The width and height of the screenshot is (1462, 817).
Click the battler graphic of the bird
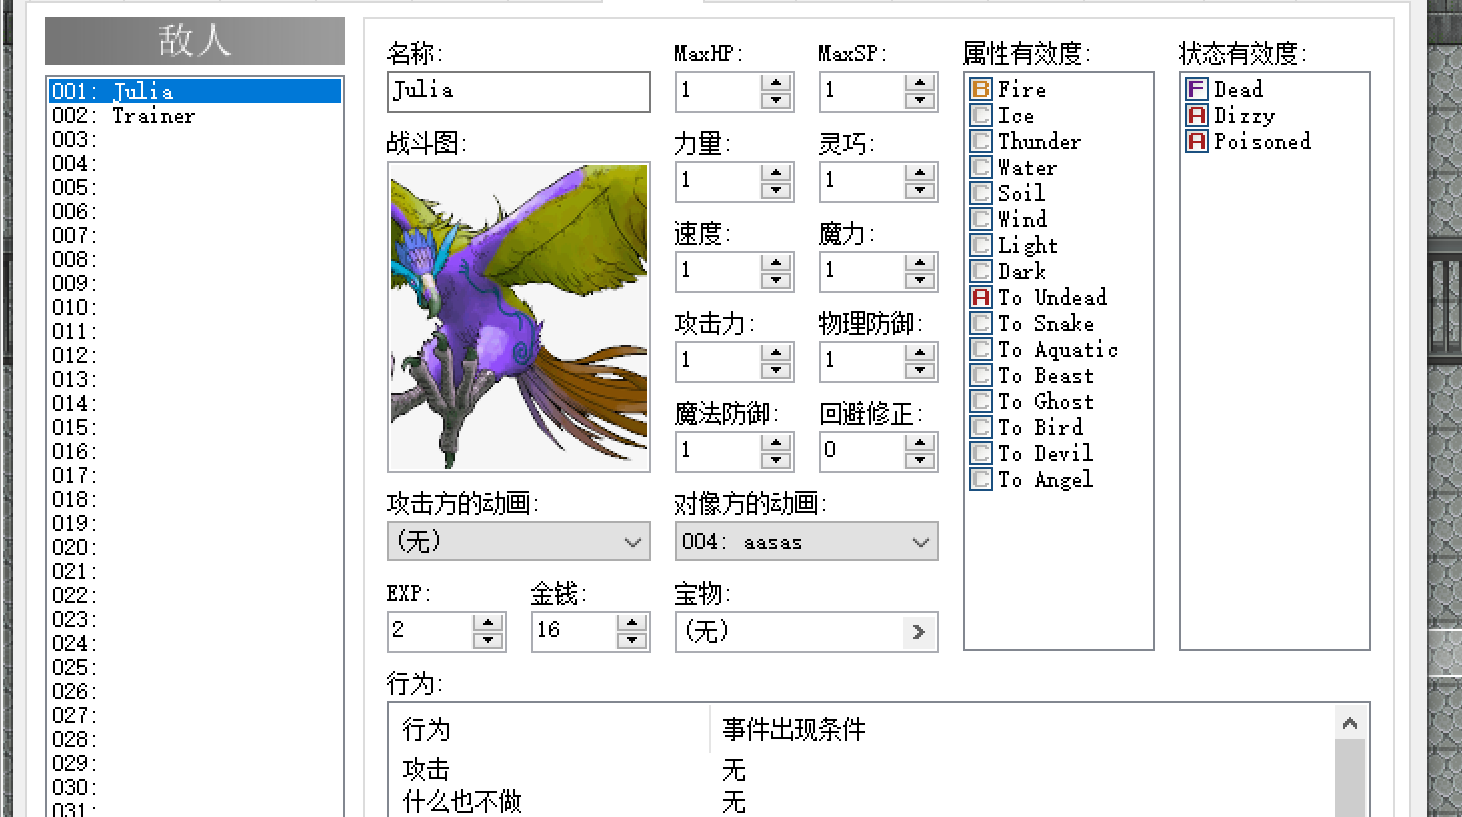(x=518, y=315)
